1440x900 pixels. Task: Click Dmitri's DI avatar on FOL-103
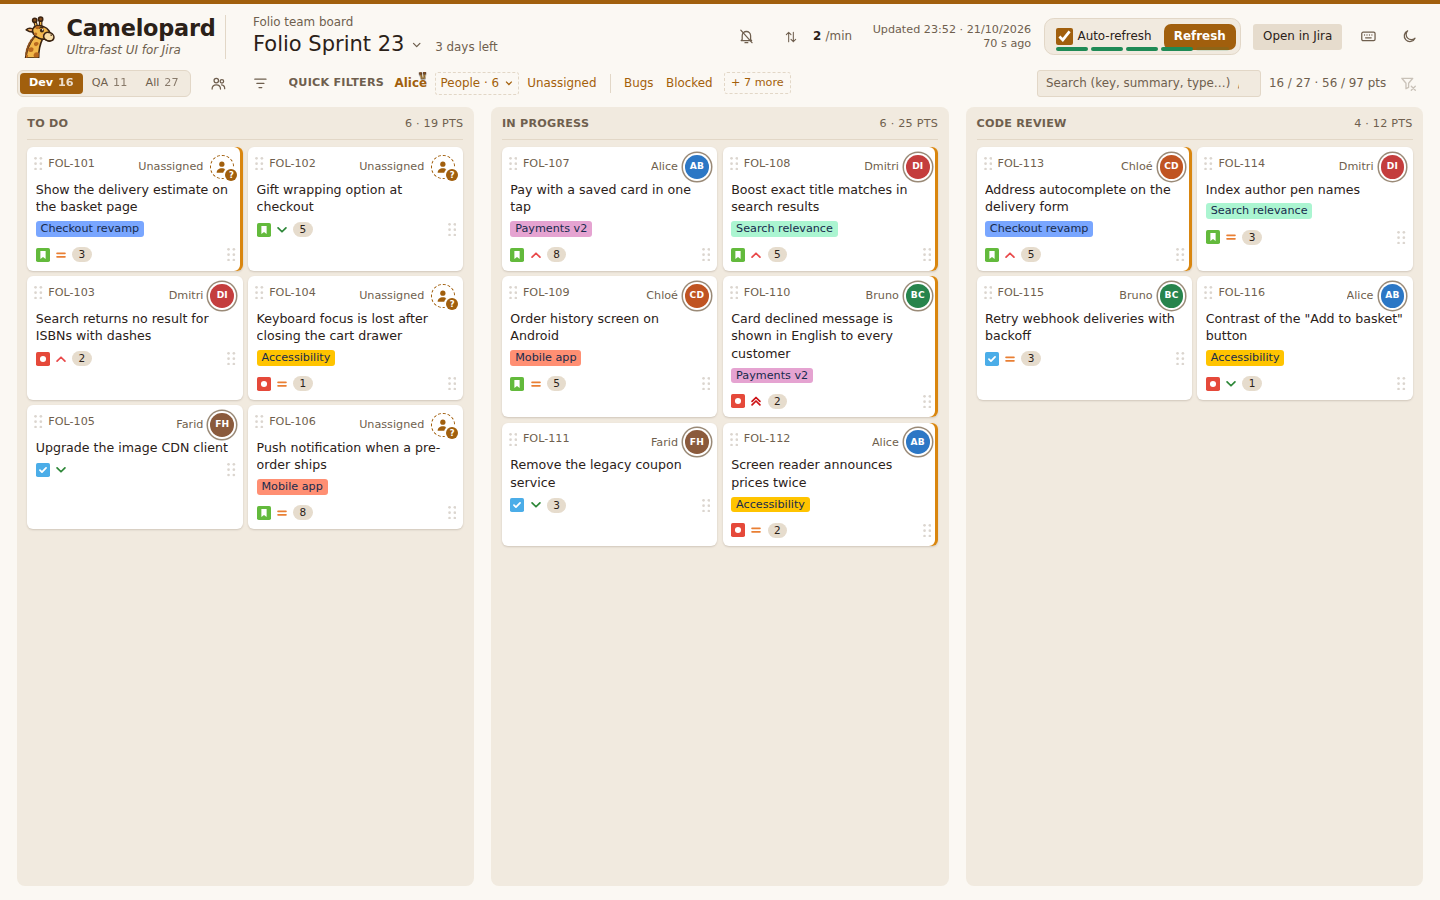222,296
